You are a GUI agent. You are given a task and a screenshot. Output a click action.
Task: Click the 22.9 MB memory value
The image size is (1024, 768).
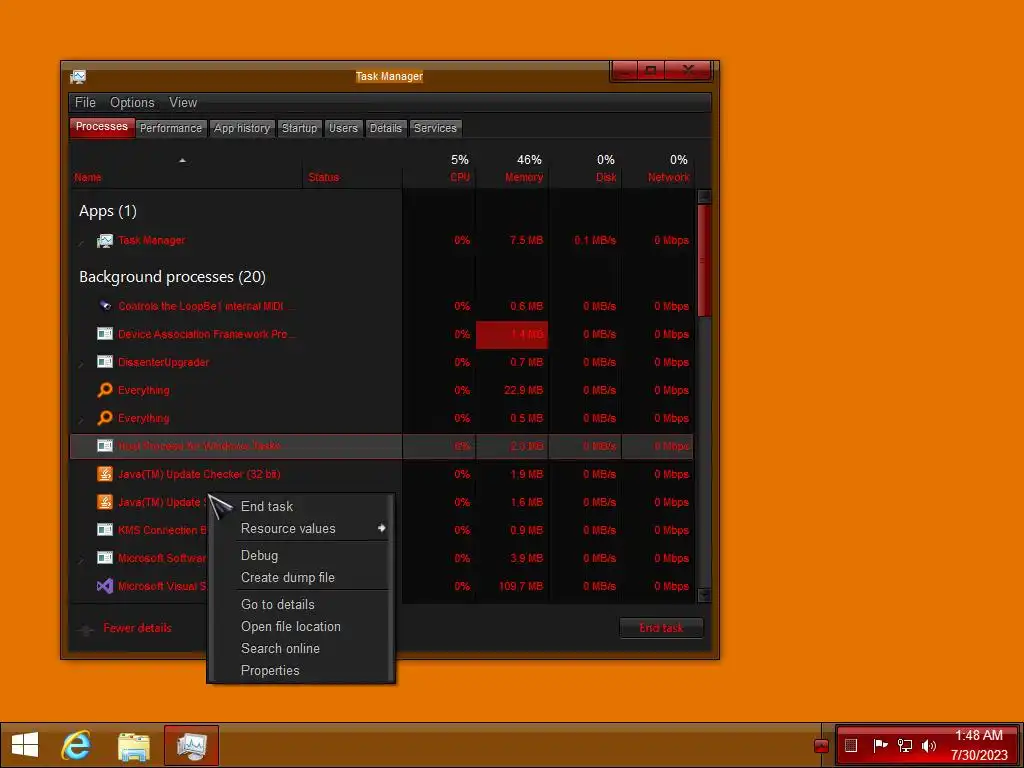point(524,391)
